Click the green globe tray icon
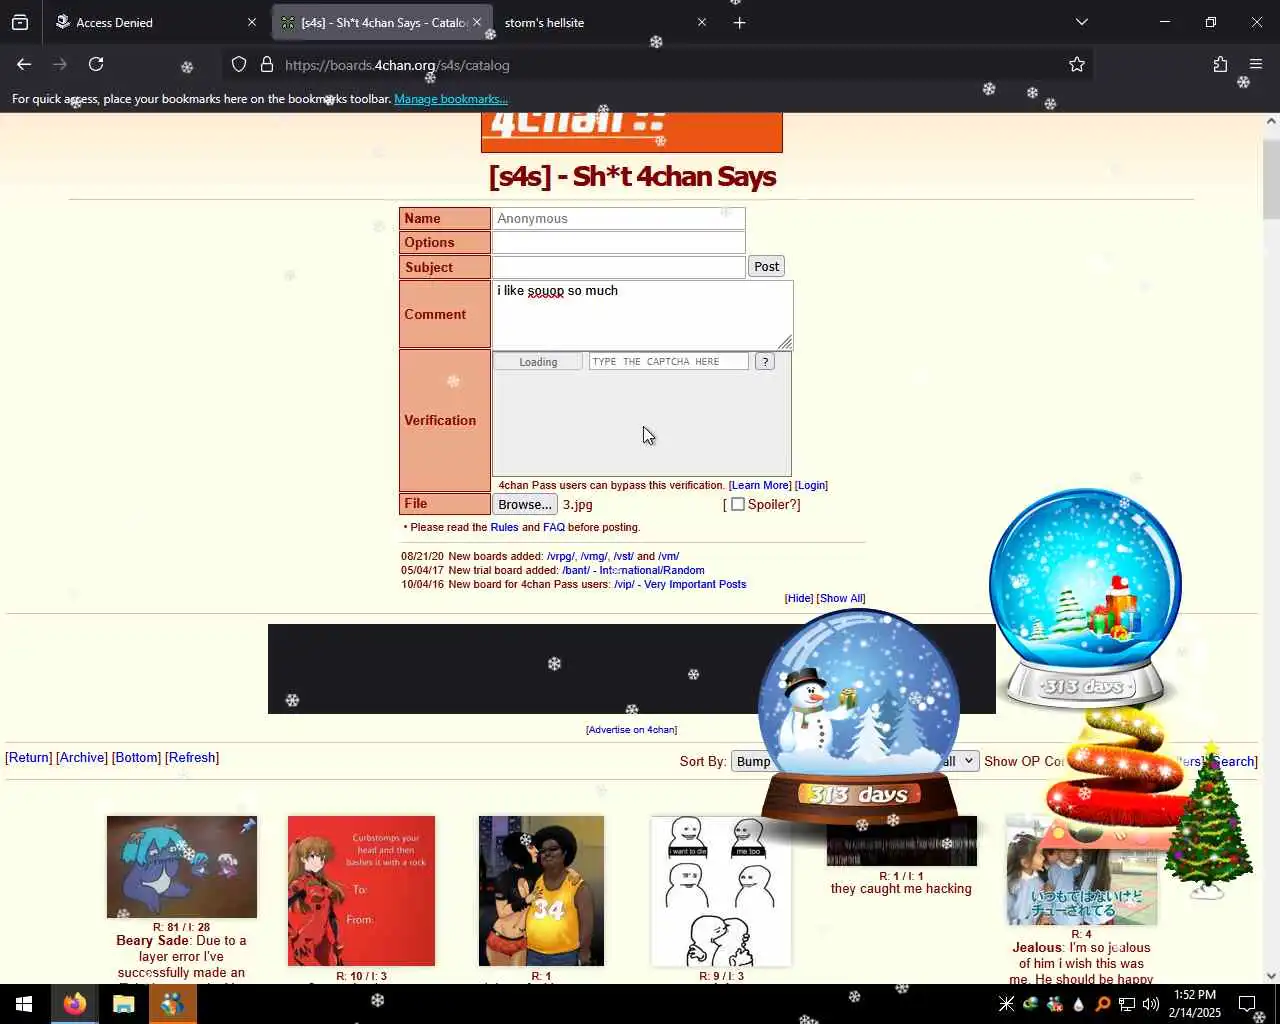 1030,1004
